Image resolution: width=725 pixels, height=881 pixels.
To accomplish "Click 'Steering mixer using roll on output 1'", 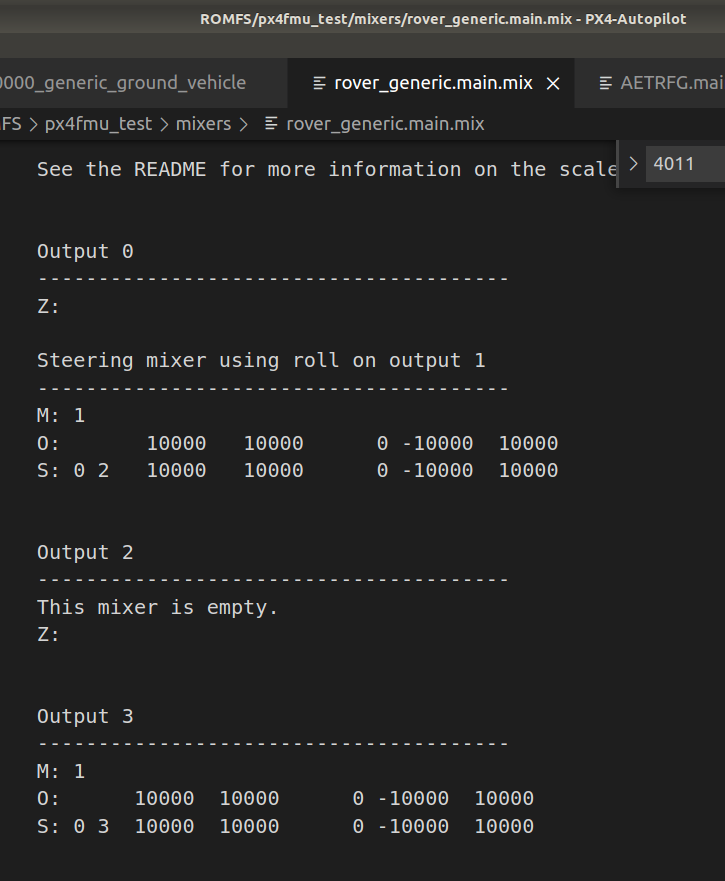I will click(261, 361).
